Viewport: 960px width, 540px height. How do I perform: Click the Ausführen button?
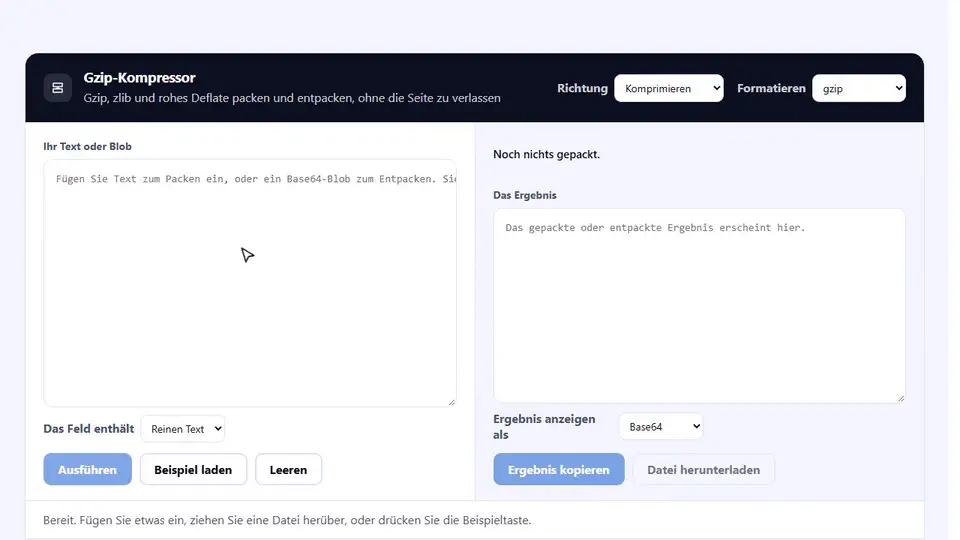pyautogui.click(x=88, y=470)
